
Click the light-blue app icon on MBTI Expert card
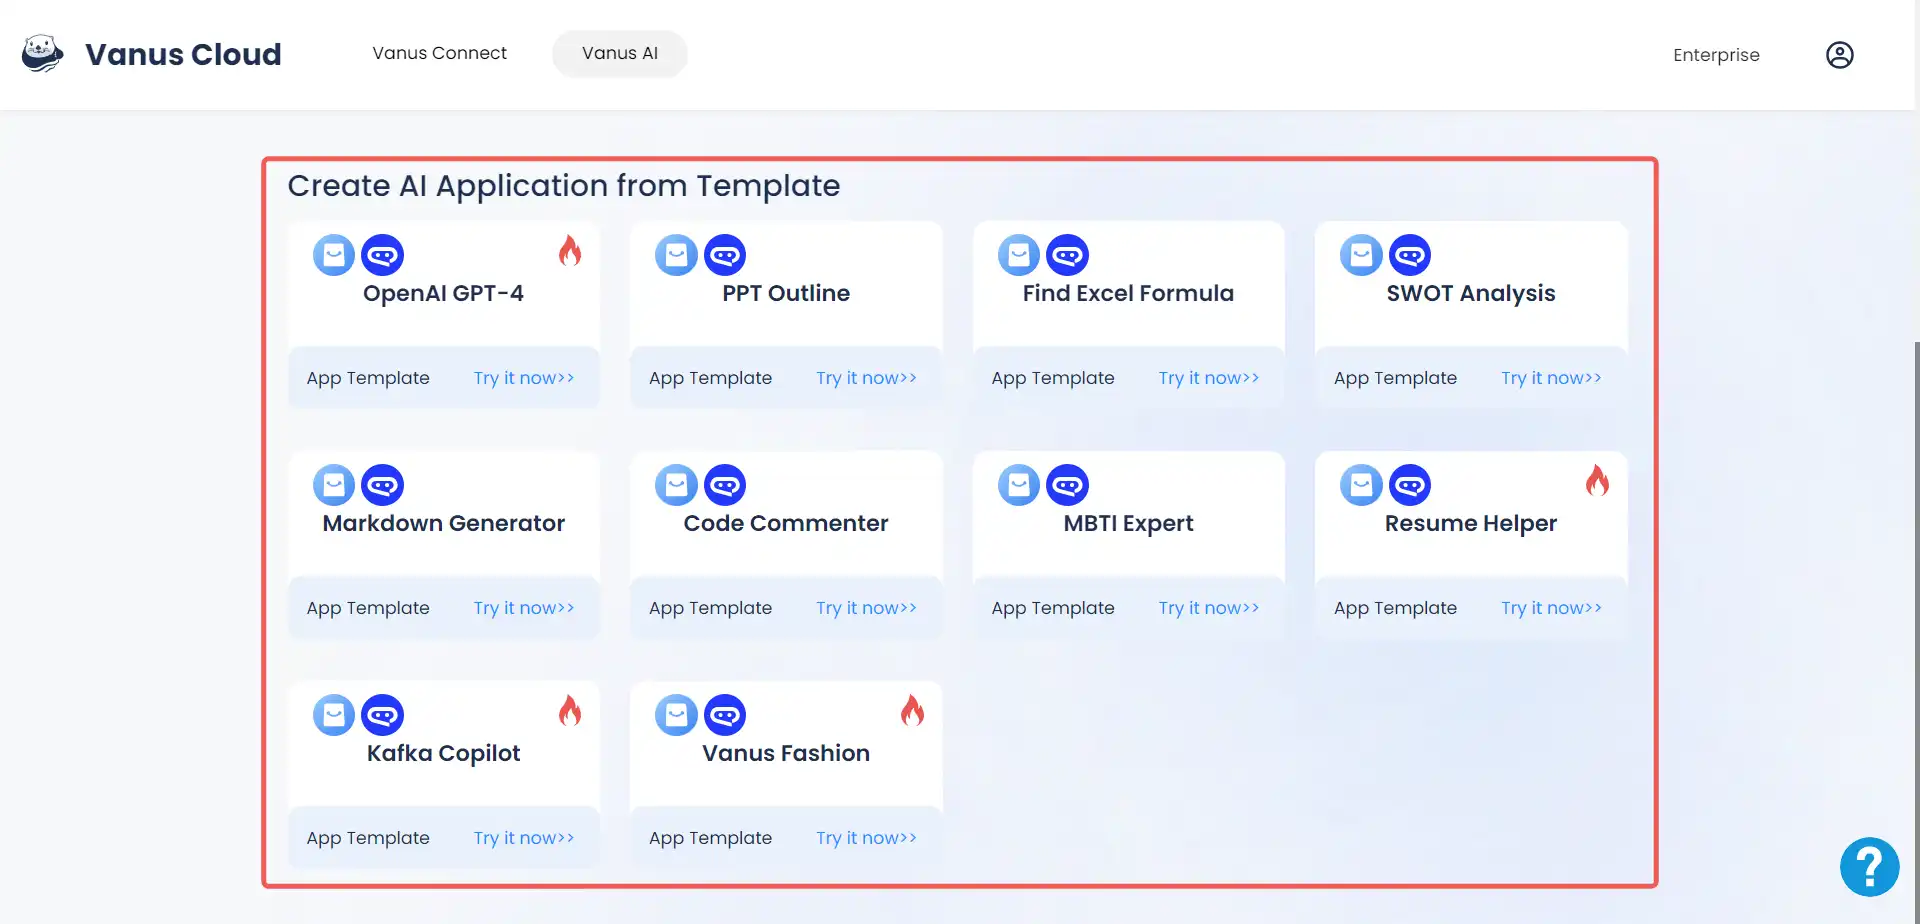point(1019,485)
